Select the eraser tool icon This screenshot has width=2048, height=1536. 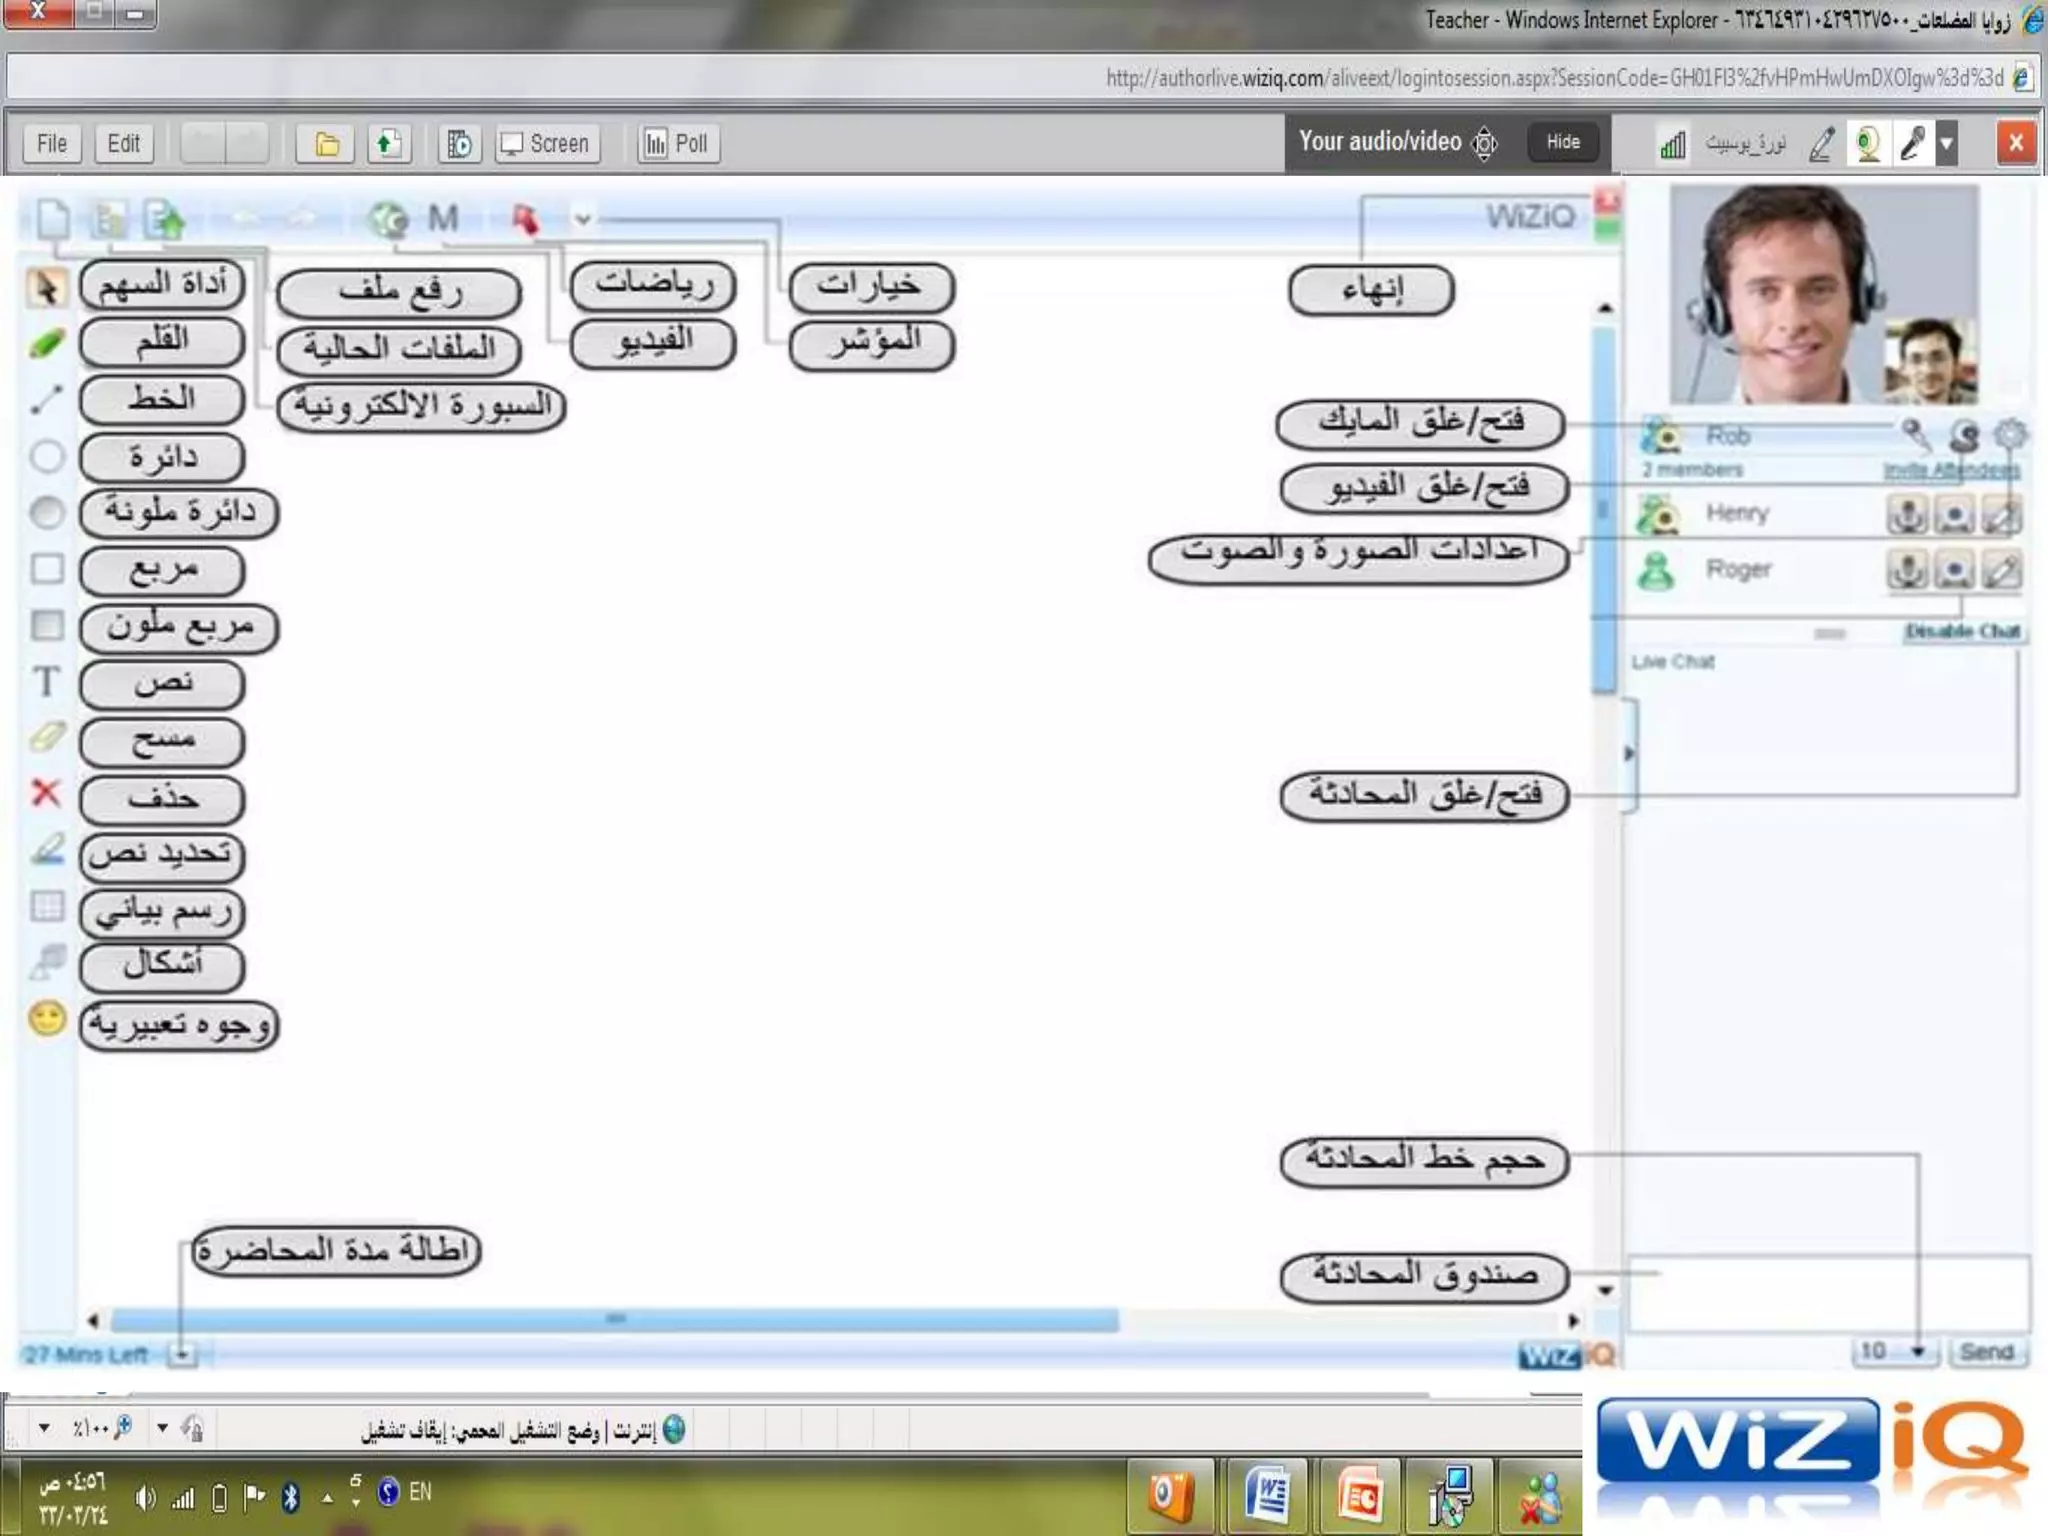coord(46,738)
